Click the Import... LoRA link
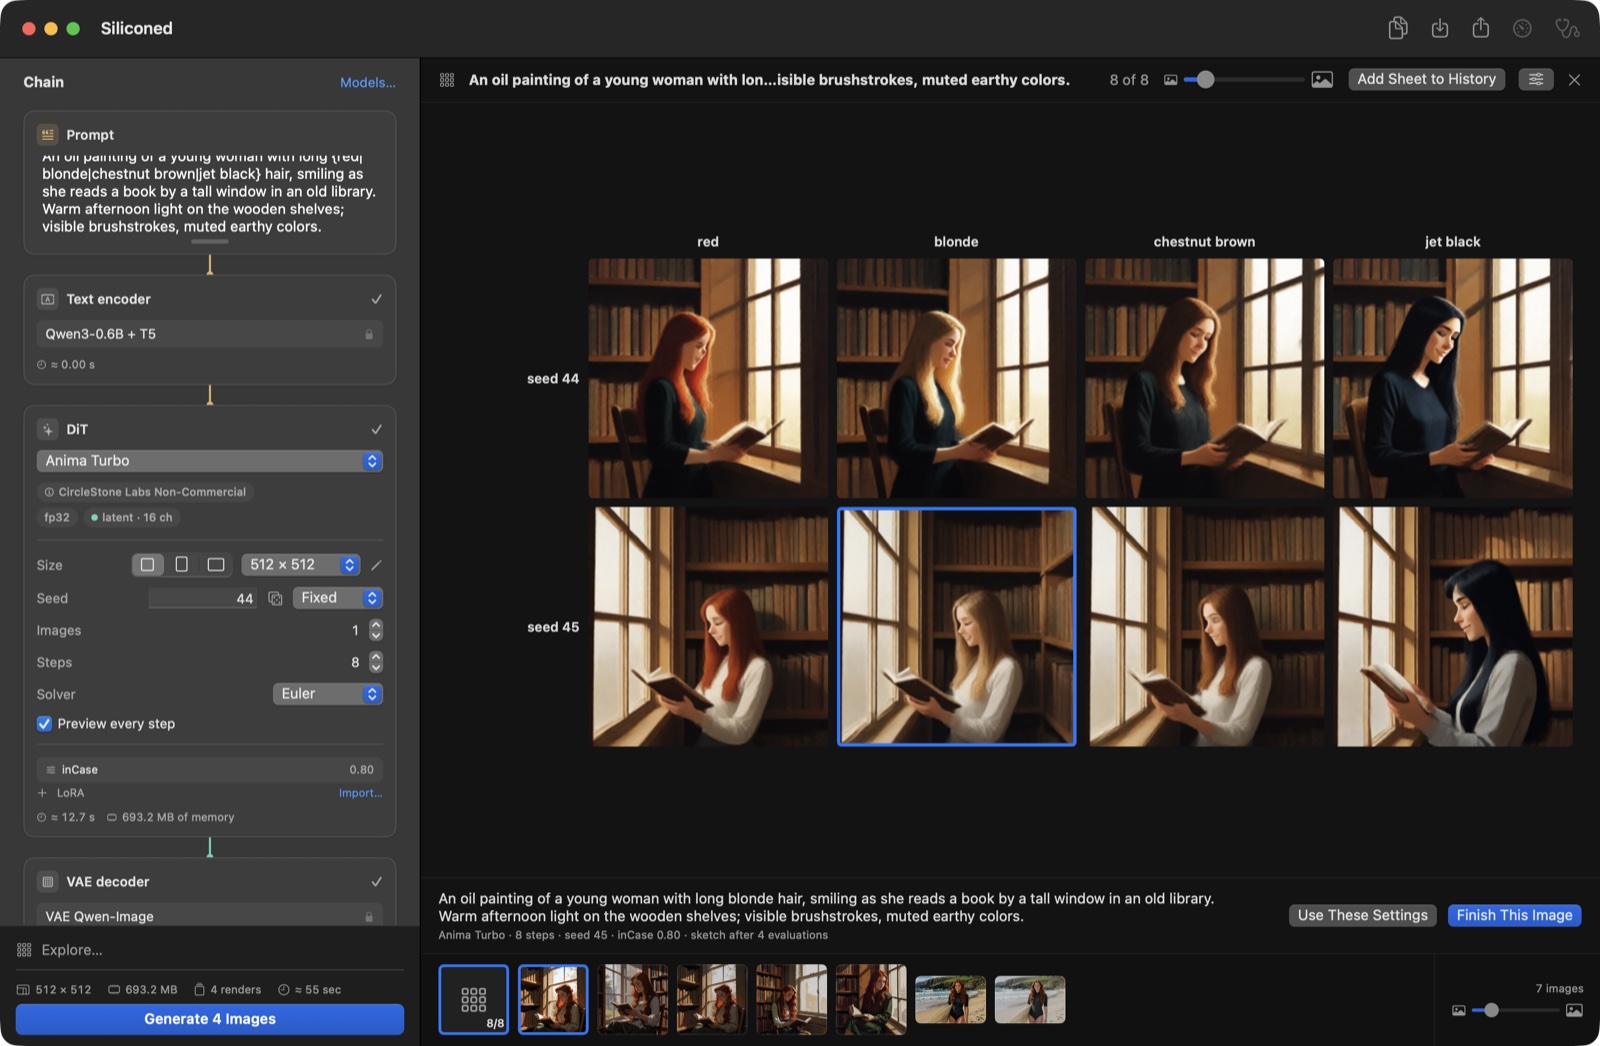This screenshot has width=1600, height=1046. (x=360, y=793)
